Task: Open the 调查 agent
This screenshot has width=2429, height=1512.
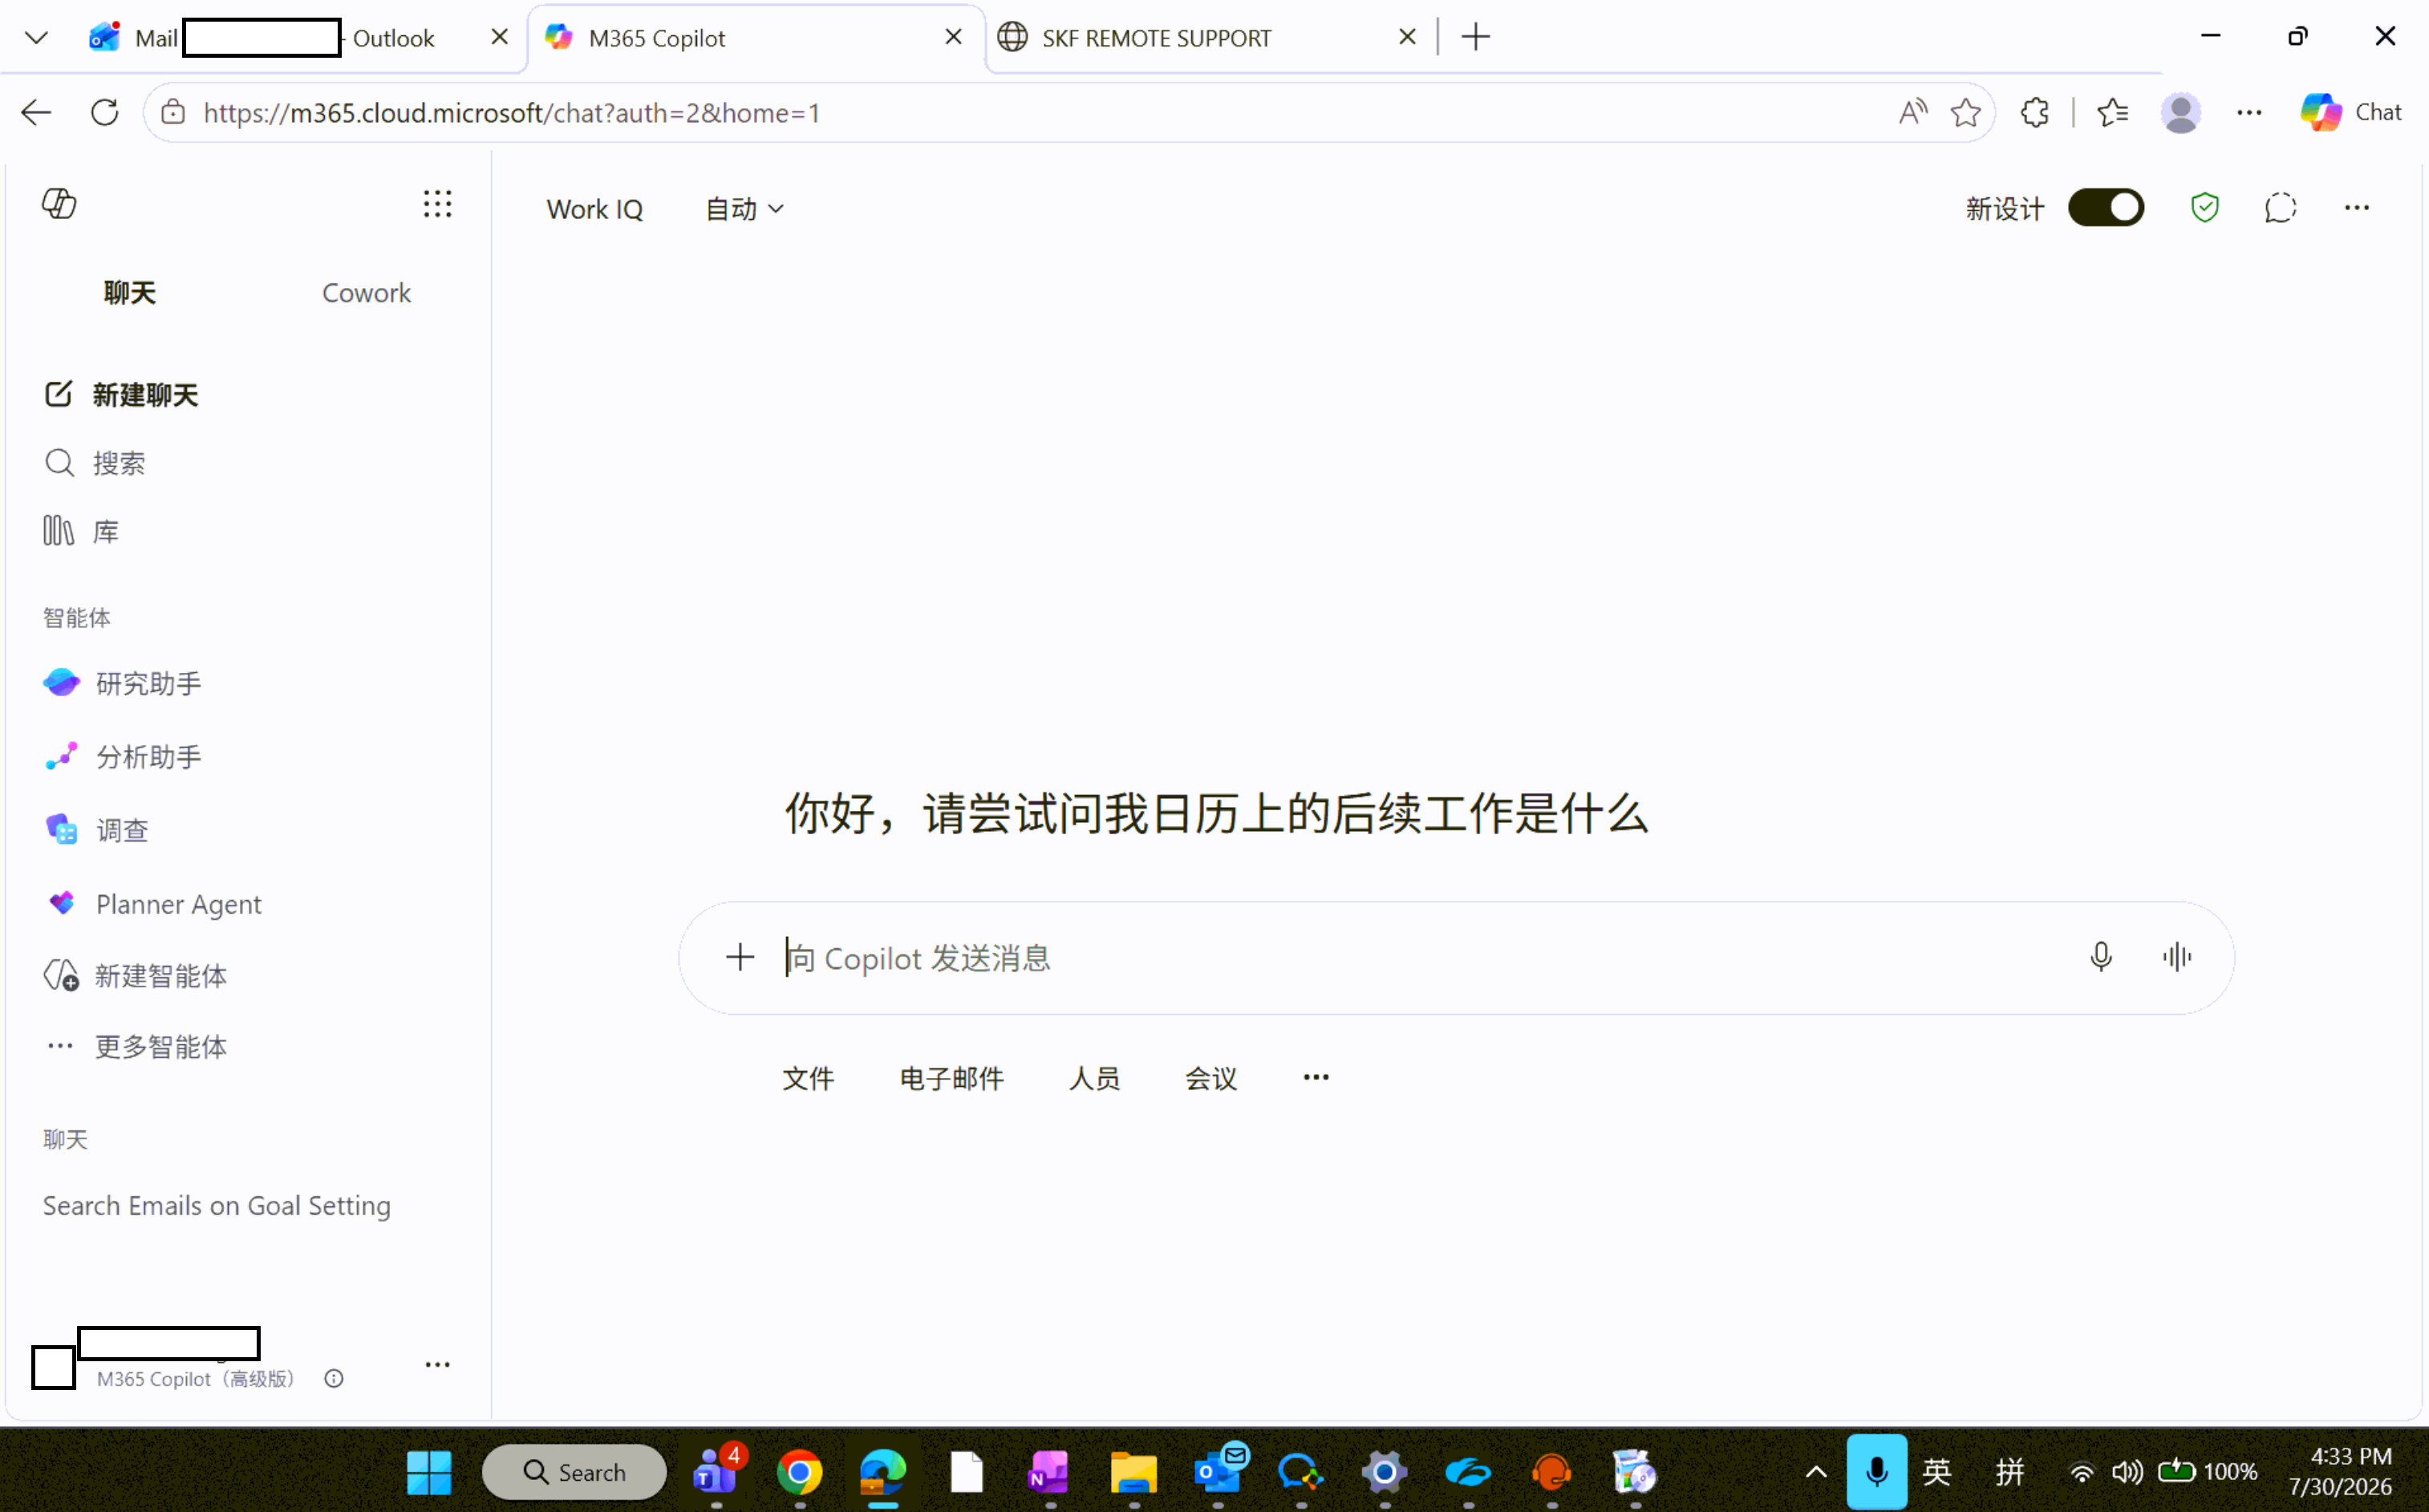Action: point(96,830)
